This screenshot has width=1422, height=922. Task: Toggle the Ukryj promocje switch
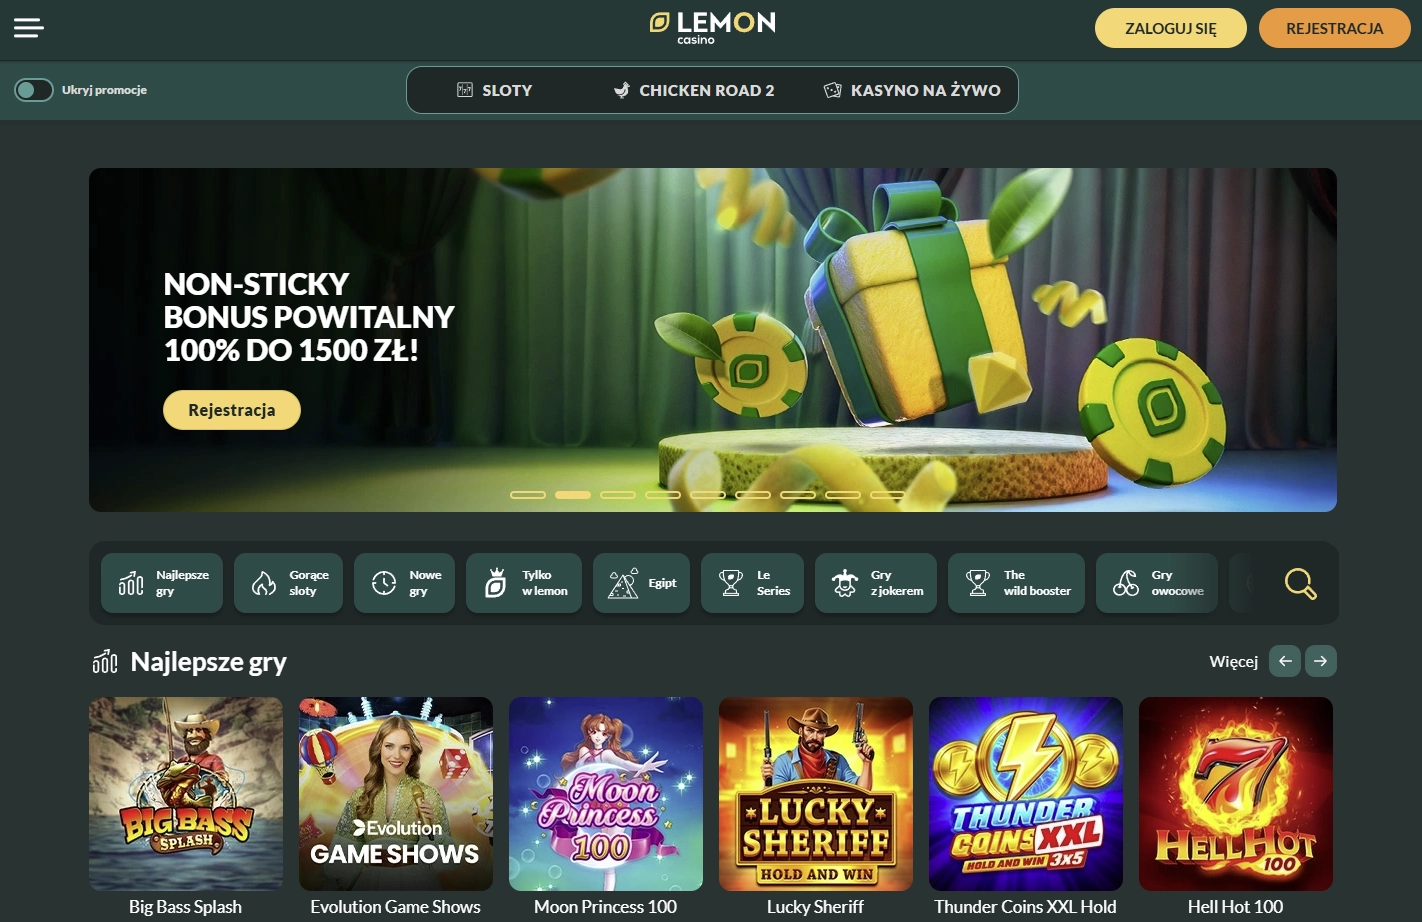pos(33,90)
